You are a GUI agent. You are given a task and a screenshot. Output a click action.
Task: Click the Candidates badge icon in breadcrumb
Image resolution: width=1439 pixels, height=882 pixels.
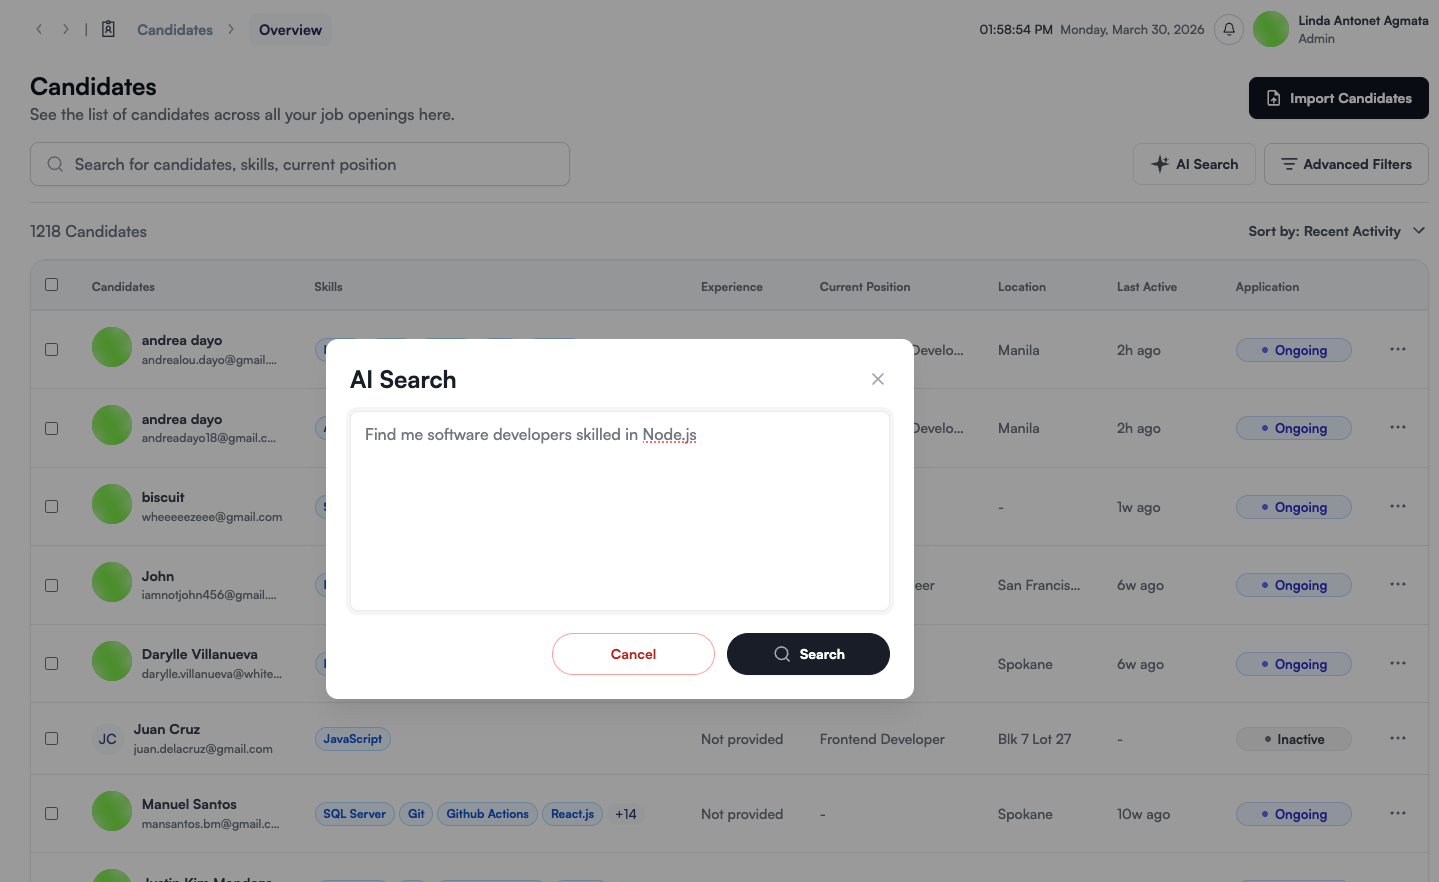[x=109, y=30]
